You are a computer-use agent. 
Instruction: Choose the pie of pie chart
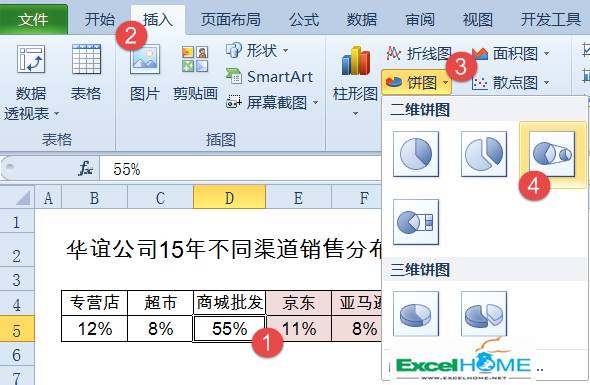point(552,154)
